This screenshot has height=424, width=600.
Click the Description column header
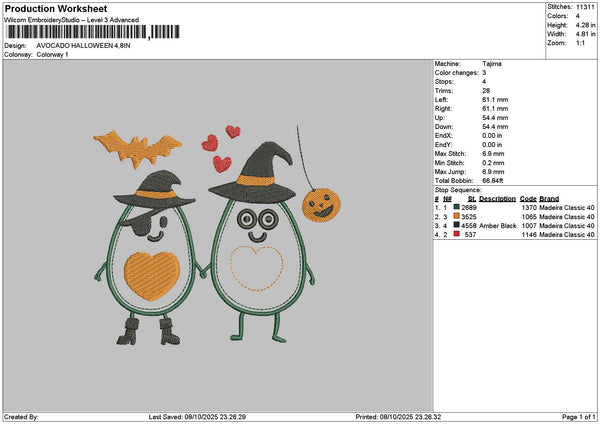(497, 199)
